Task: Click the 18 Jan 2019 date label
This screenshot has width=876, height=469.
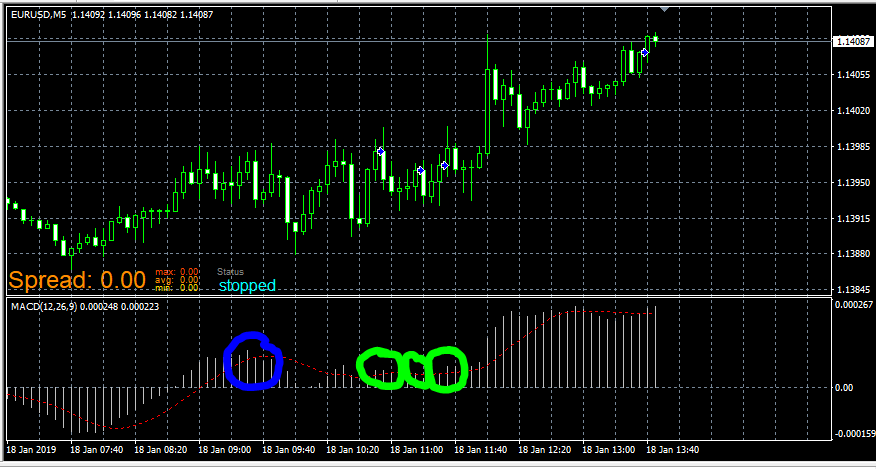Action: (x=30, y=449)
